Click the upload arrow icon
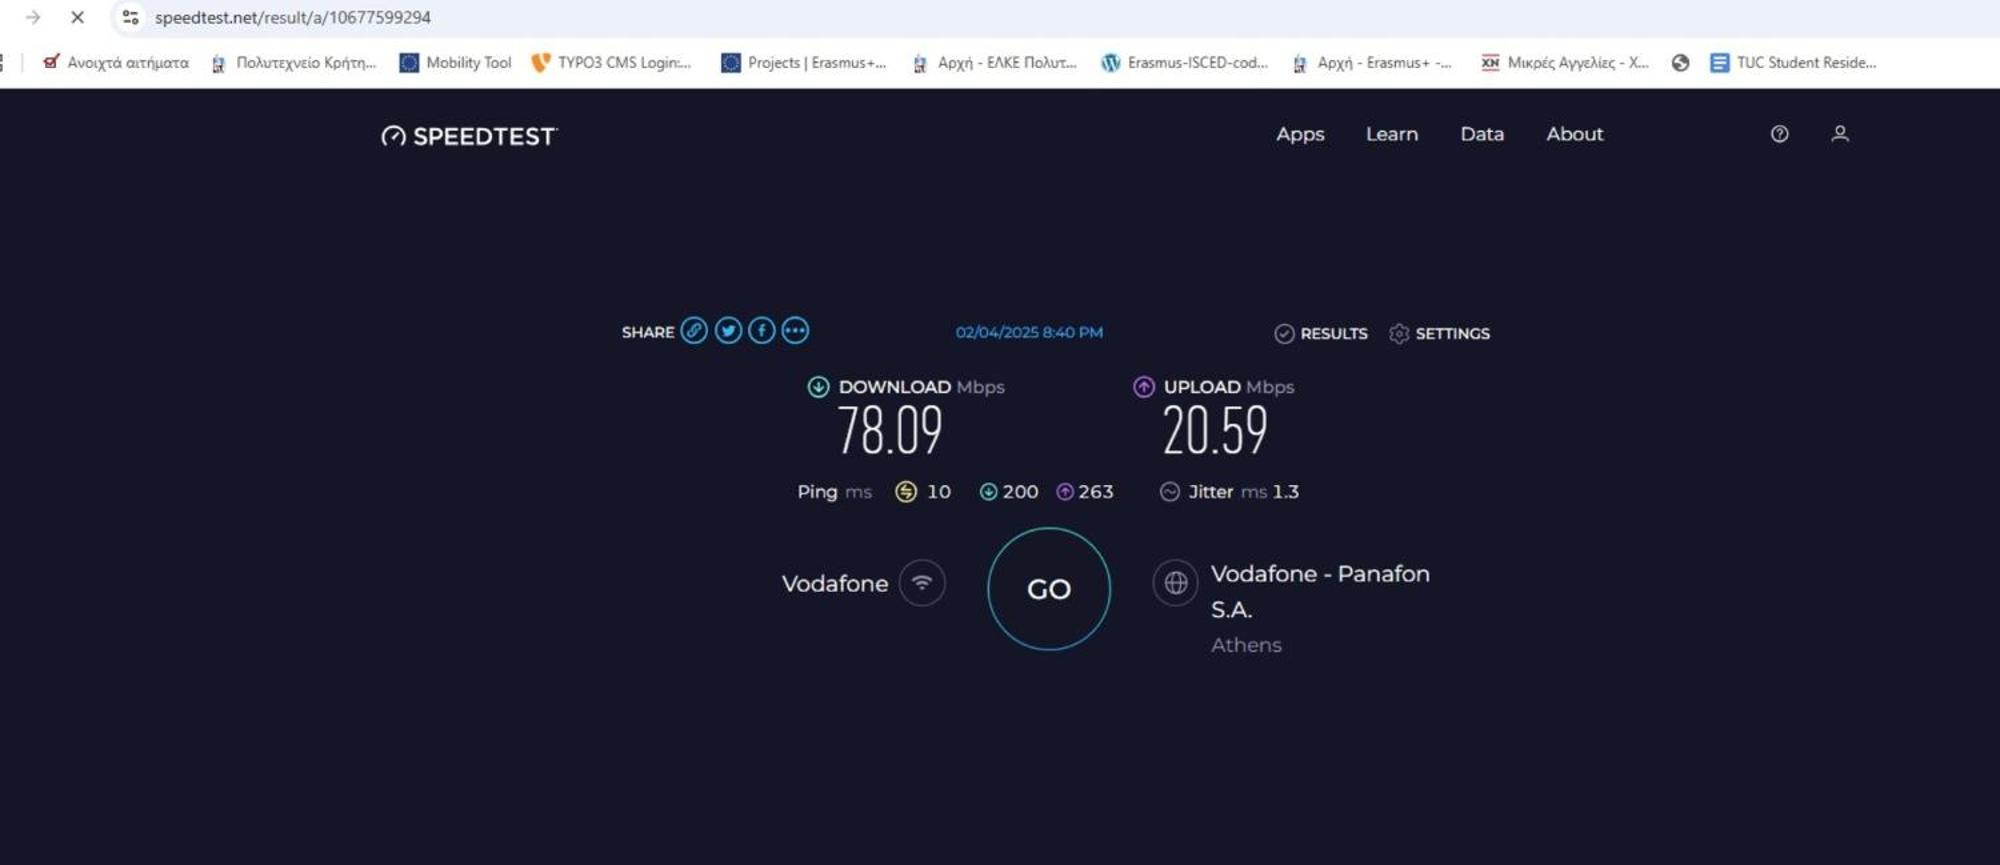The height and width of the screenshot is (865, 2000). (x=1144, y=387)
